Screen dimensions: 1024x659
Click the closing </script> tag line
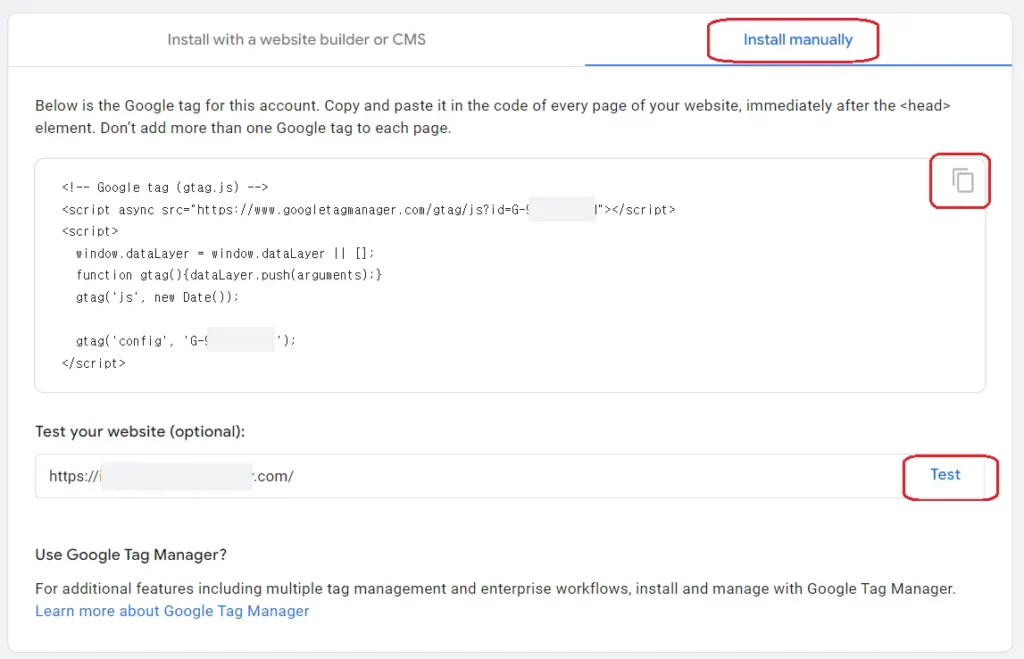tap(93, 363)
